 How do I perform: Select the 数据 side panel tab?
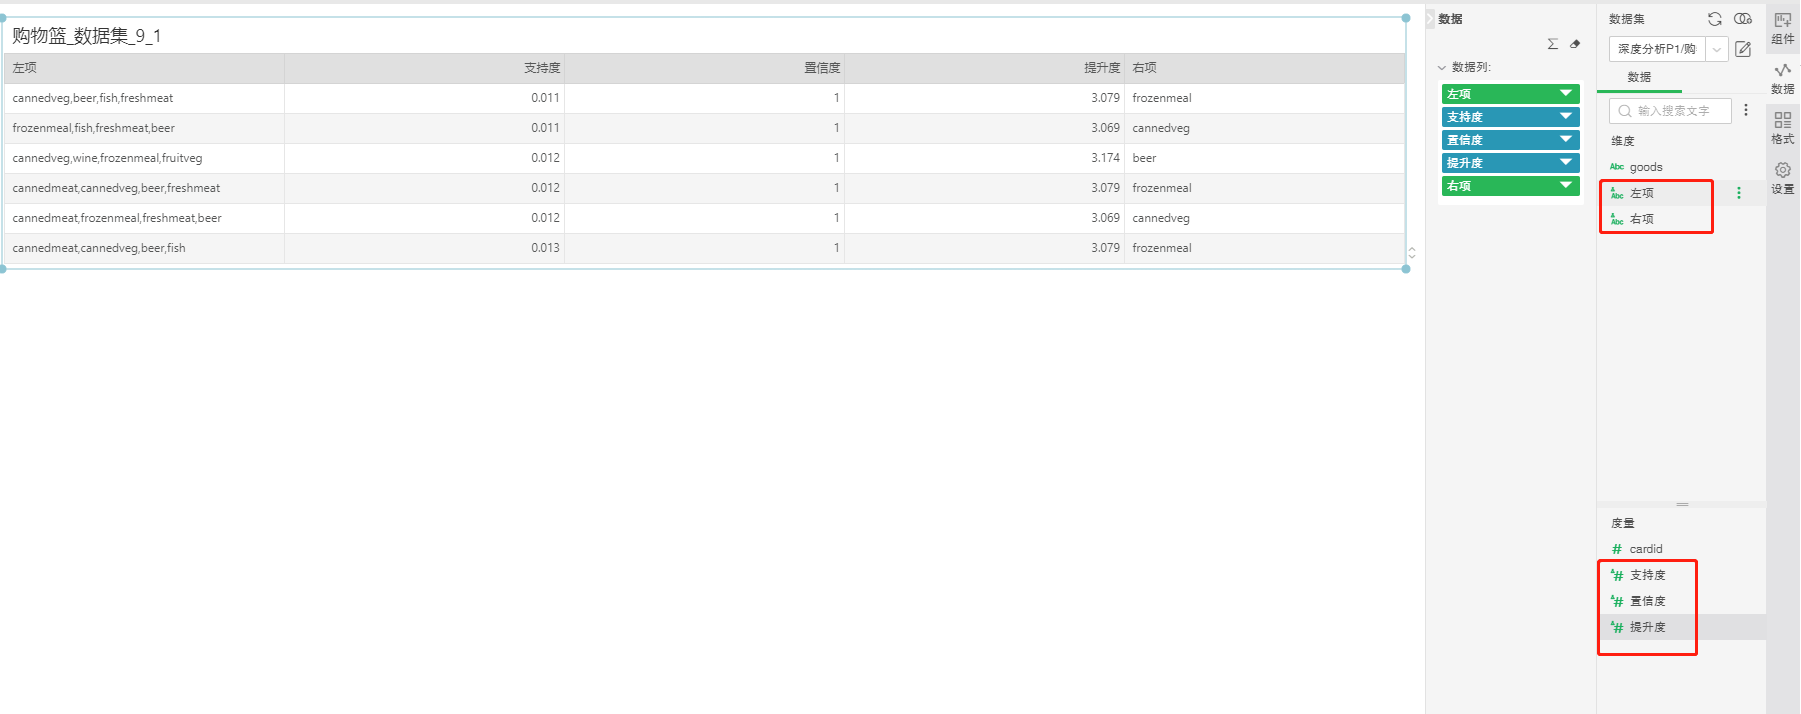pyautogui.click(x=1782, y=78)
